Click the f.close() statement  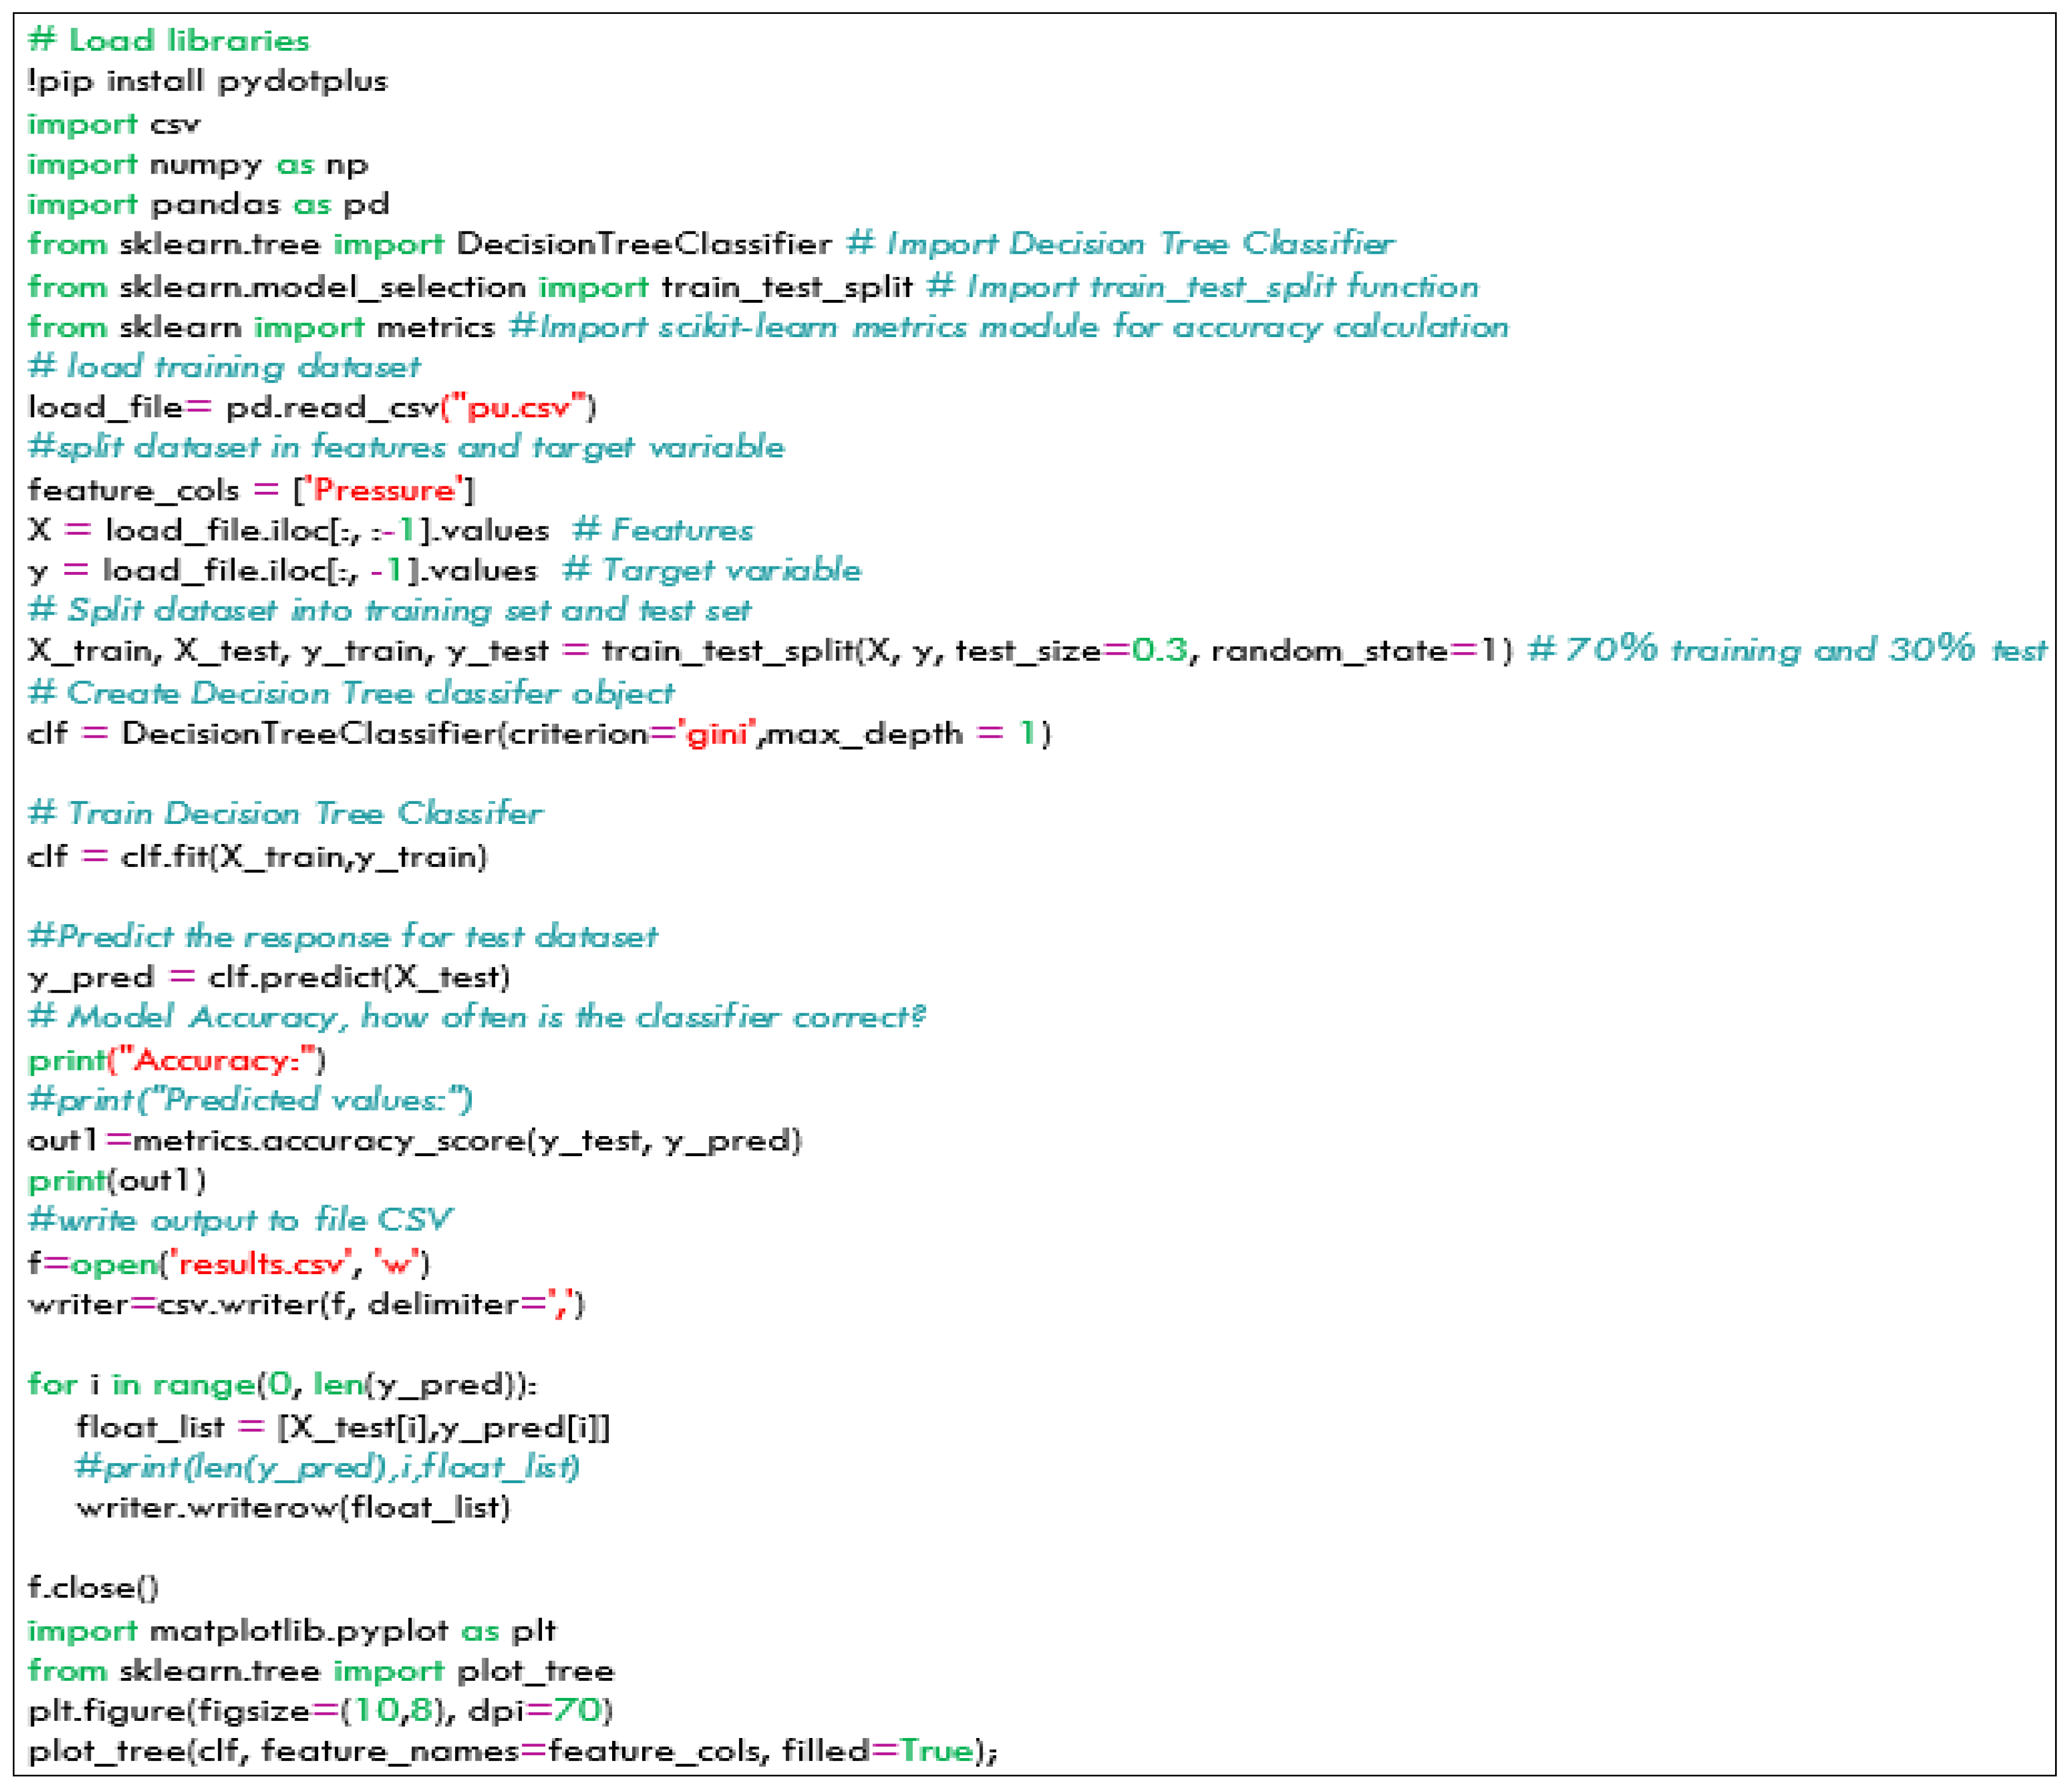(93, 1588)
